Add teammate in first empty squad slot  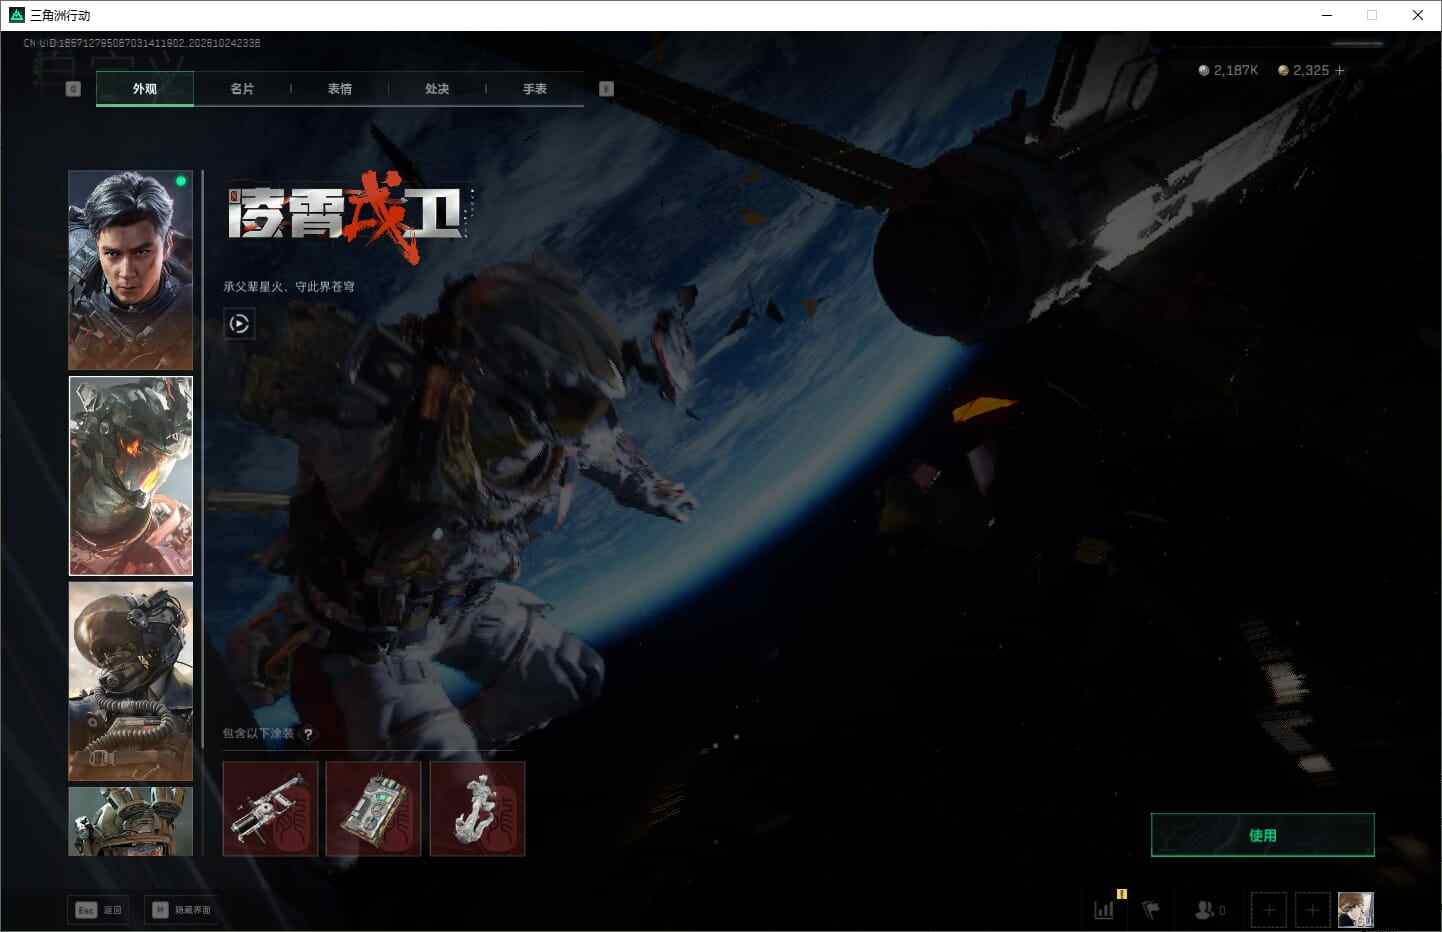(x=1269, y=910)
